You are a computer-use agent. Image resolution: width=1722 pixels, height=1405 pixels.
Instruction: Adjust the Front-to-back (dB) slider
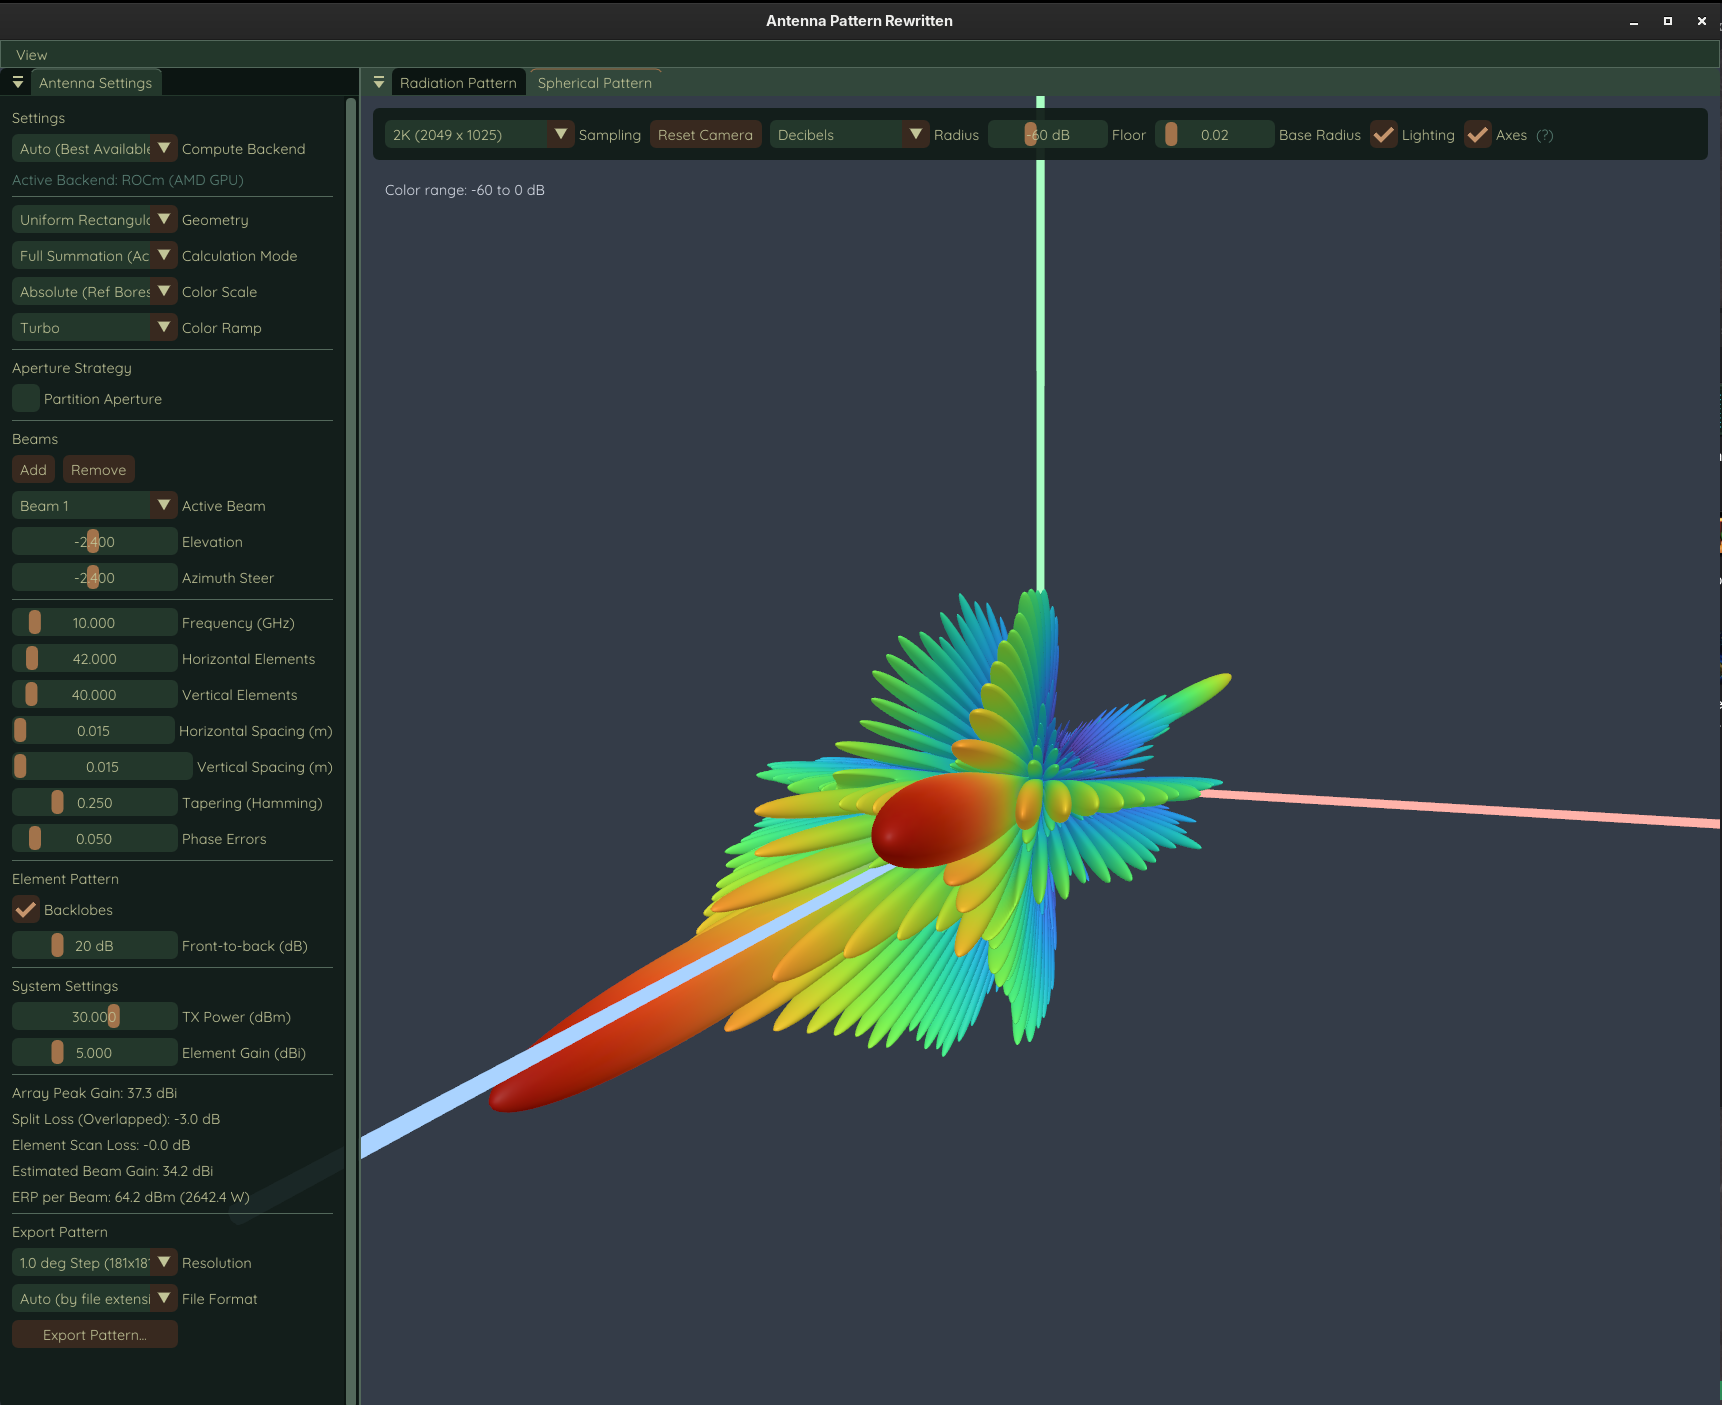[94, 945]
